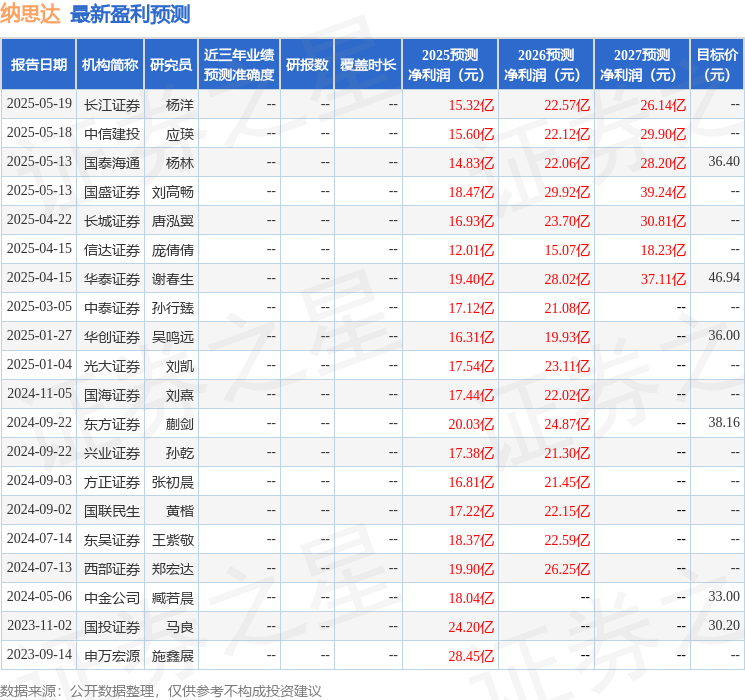This screenshot has height=700, width=745.
Task: Click 22.15亿 in 国联民生 row
Action: click(567, 511)
